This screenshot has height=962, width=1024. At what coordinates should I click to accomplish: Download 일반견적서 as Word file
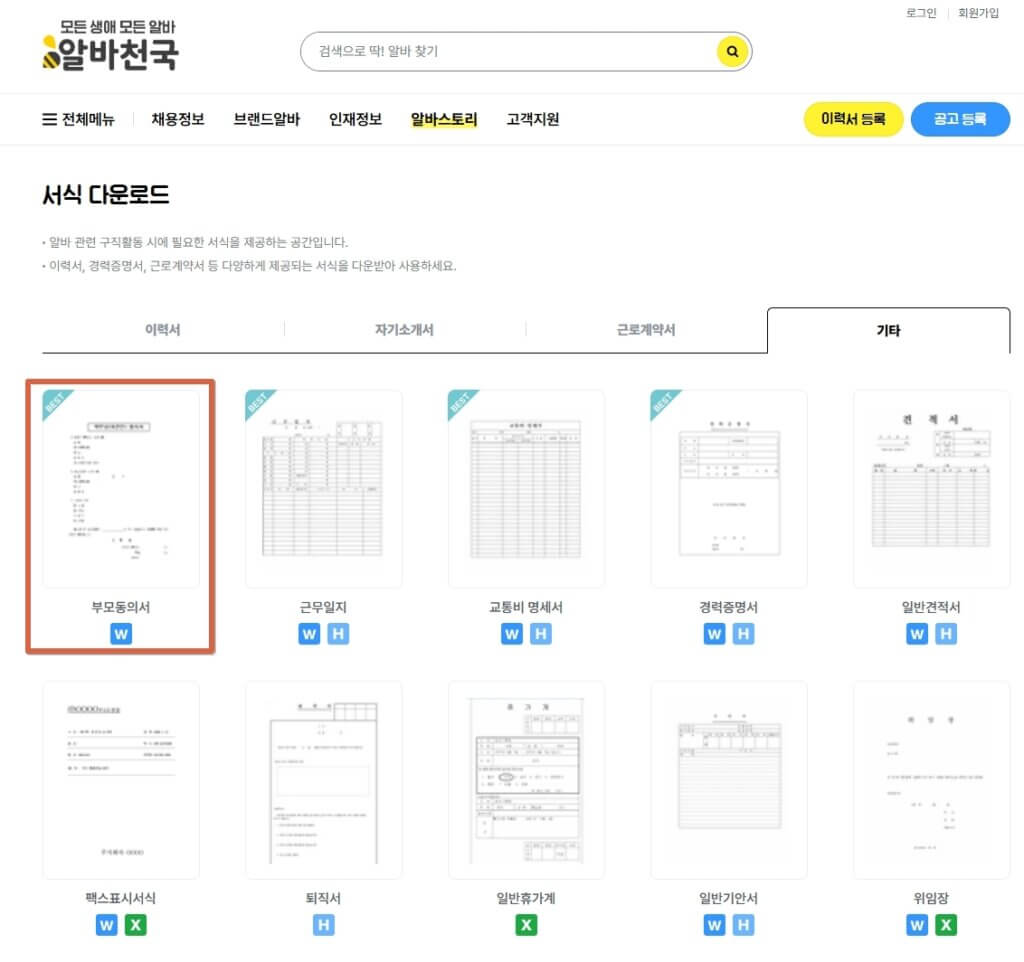pos(916,633)
